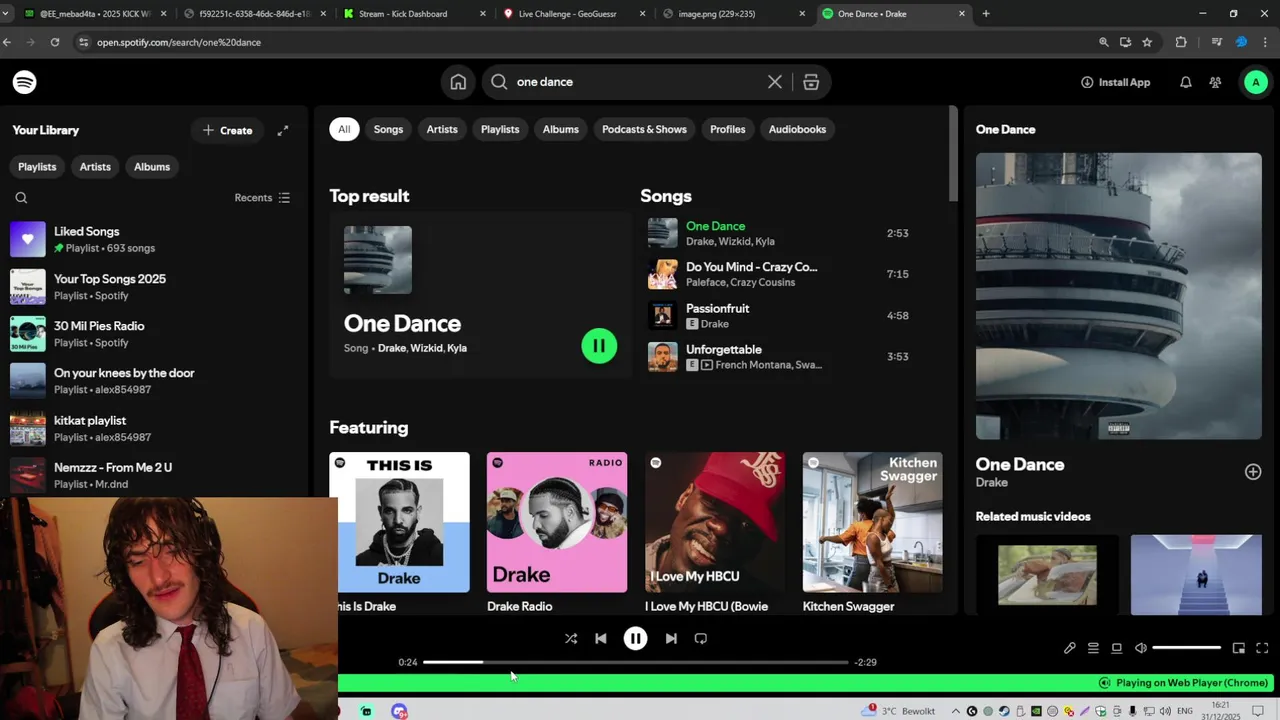This screenshot has height=720, width=1280.
Task: Open the Liked Songs playlist
Action: [x=155, y=239]
